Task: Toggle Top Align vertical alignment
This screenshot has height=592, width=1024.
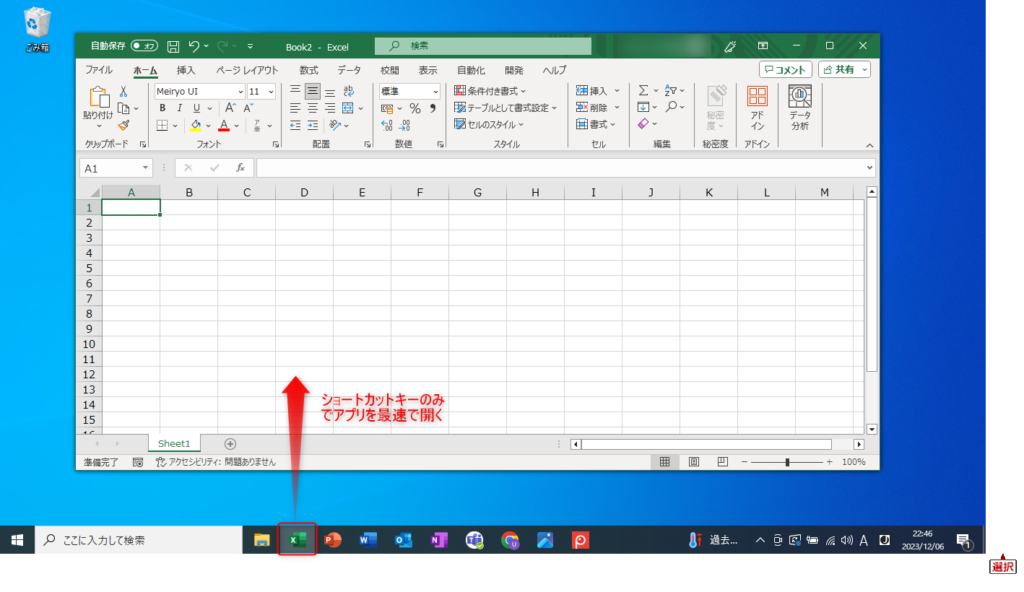Action: 295,91
